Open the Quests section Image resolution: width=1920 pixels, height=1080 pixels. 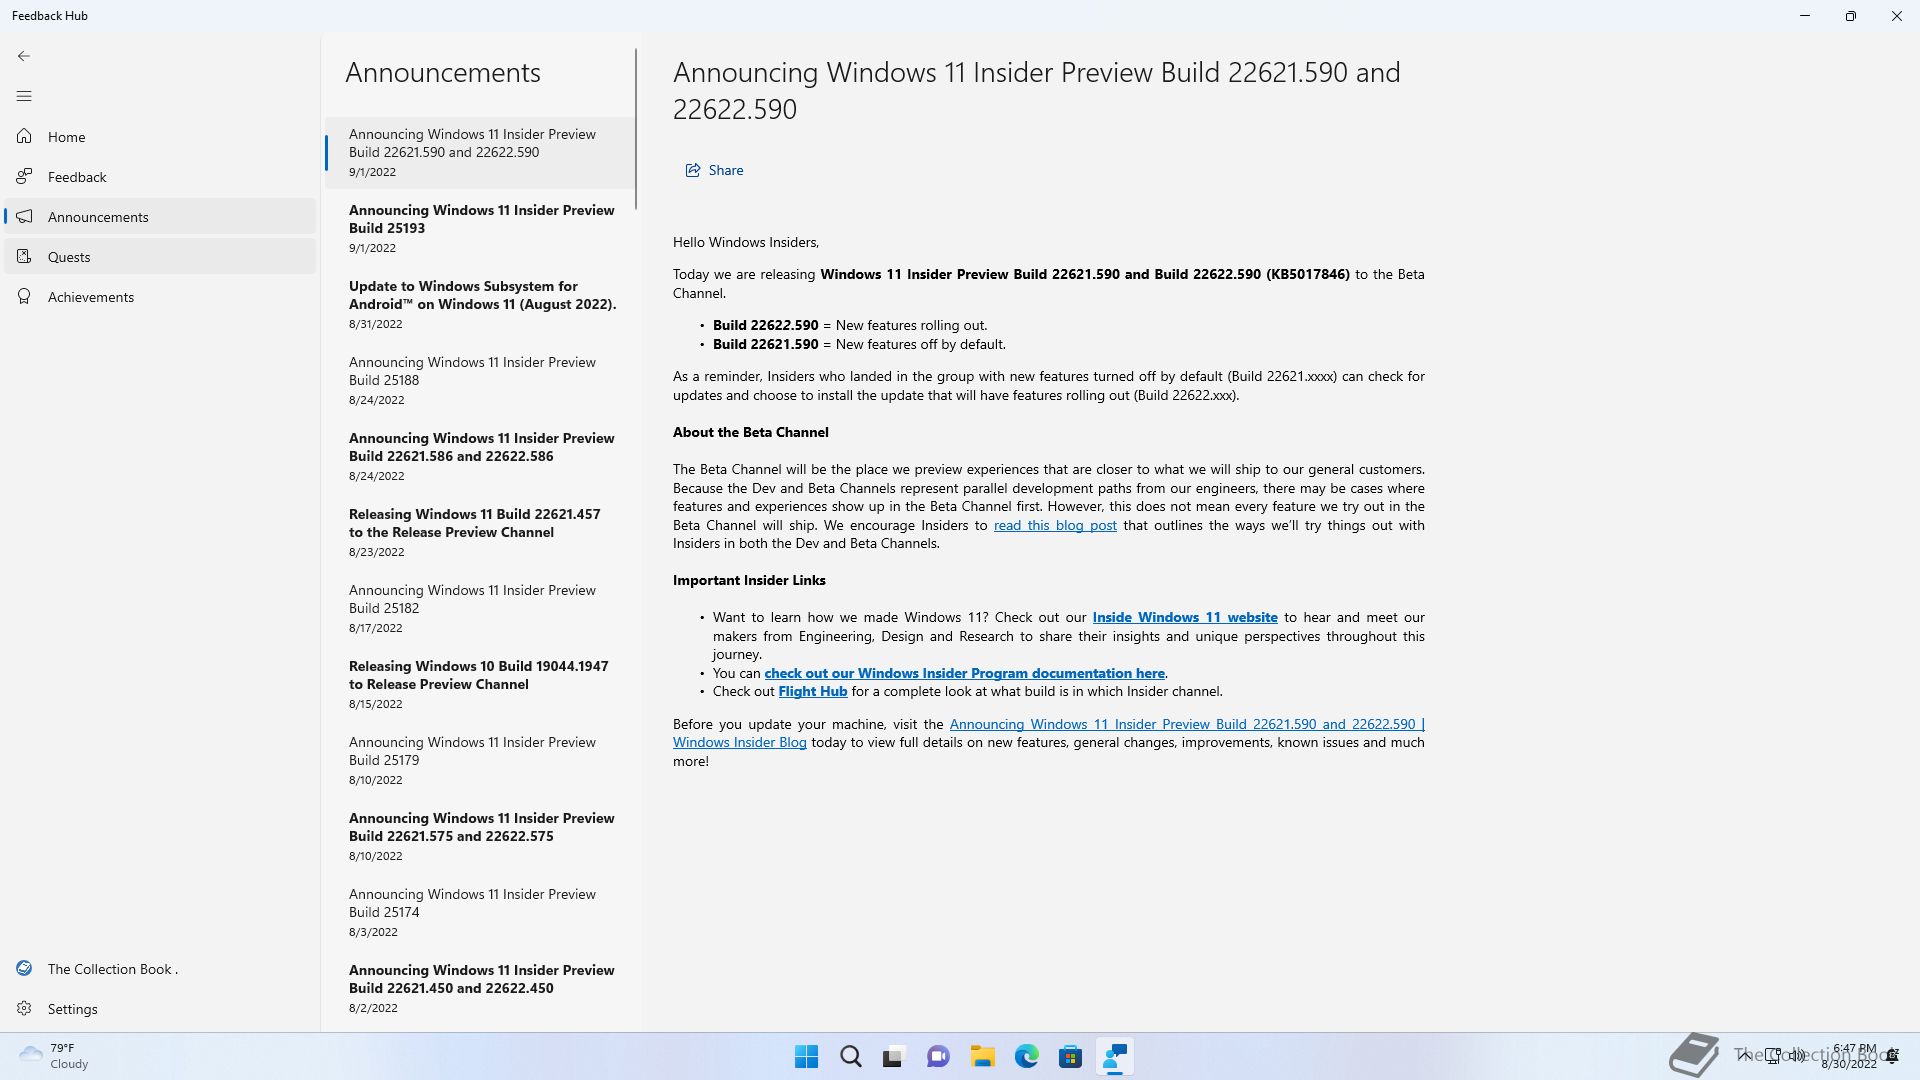(160, 257)
